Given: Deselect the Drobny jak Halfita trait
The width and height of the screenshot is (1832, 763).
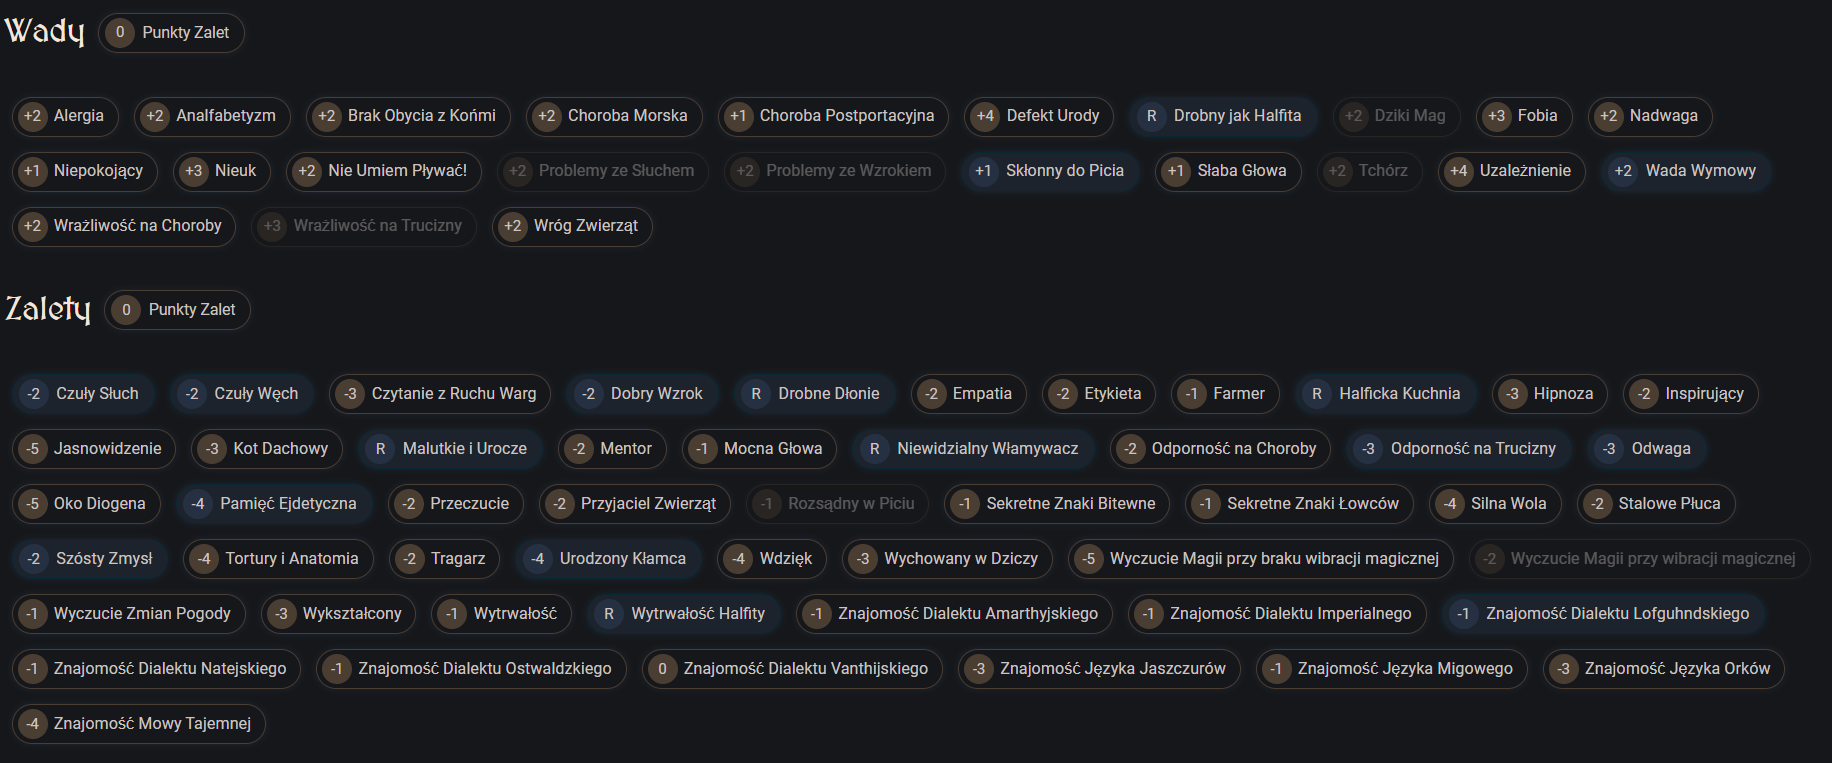Looking at the screenshot, I should point(1223,116).
